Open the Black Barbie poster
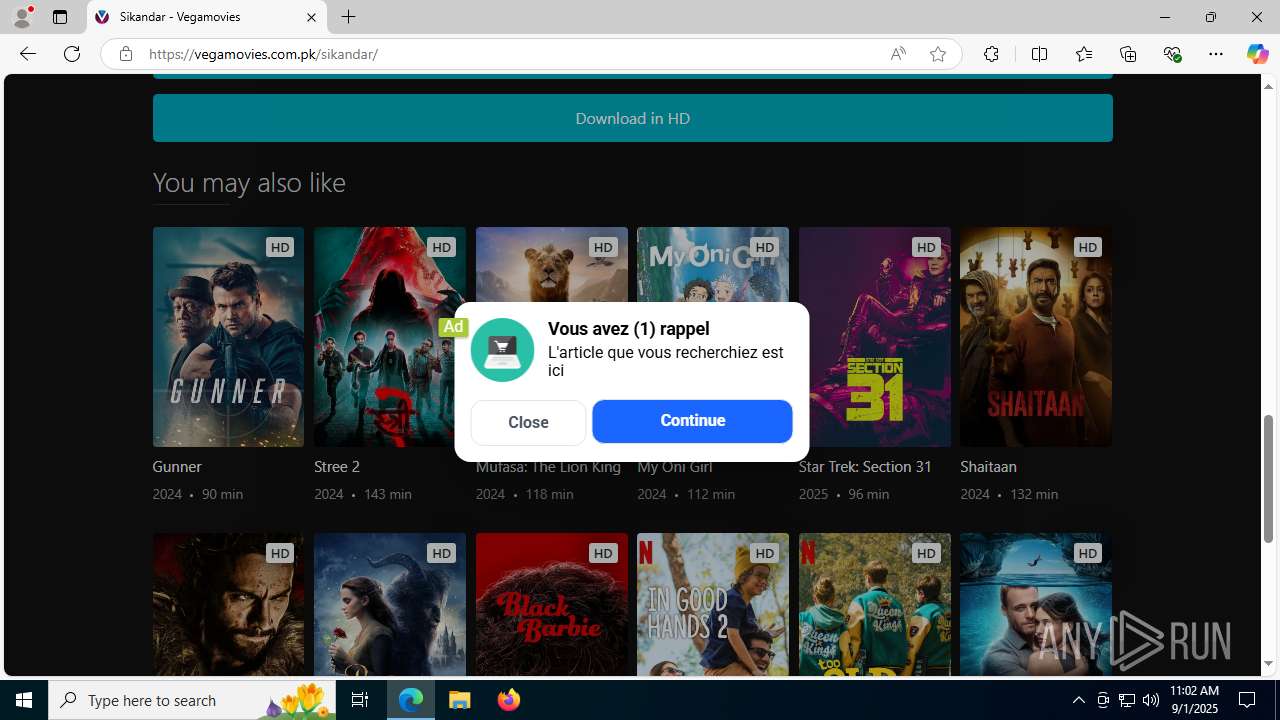Screen dimensions: 1280x720 pos(552,604)
